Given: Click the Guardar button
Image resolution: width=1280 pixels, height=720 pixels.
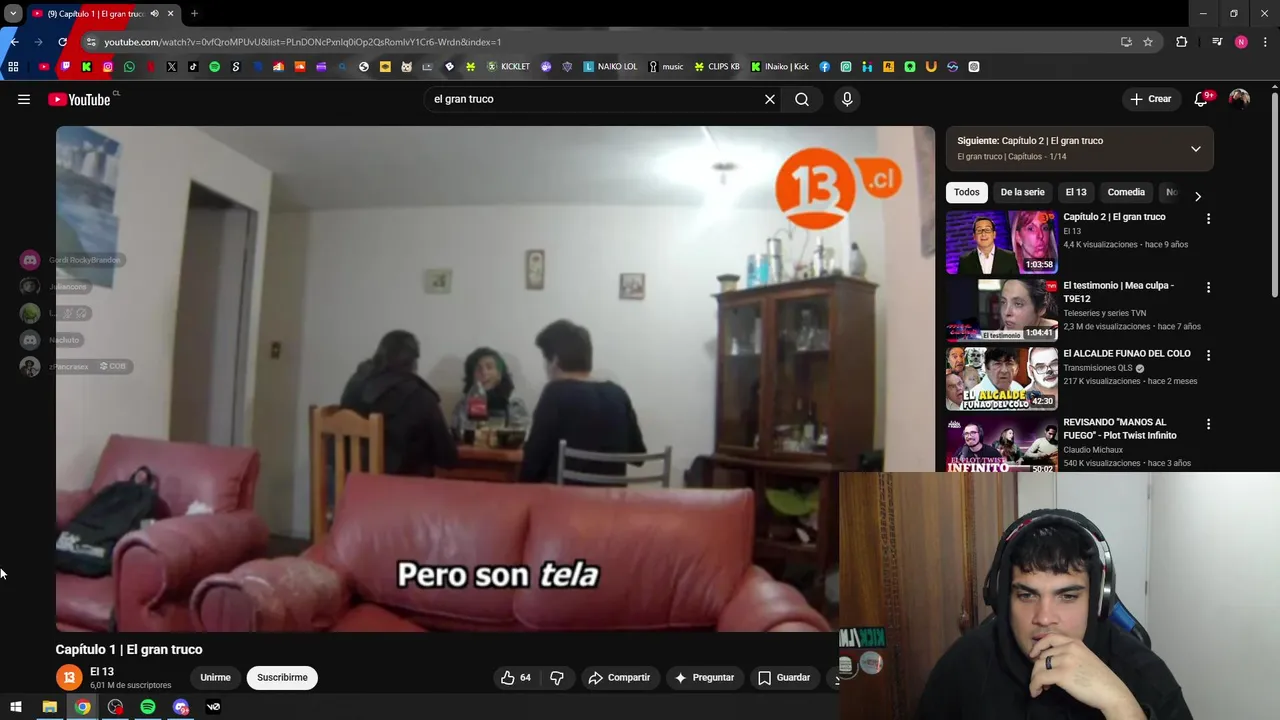Looking at the screenshot, I should pos(784,678).
